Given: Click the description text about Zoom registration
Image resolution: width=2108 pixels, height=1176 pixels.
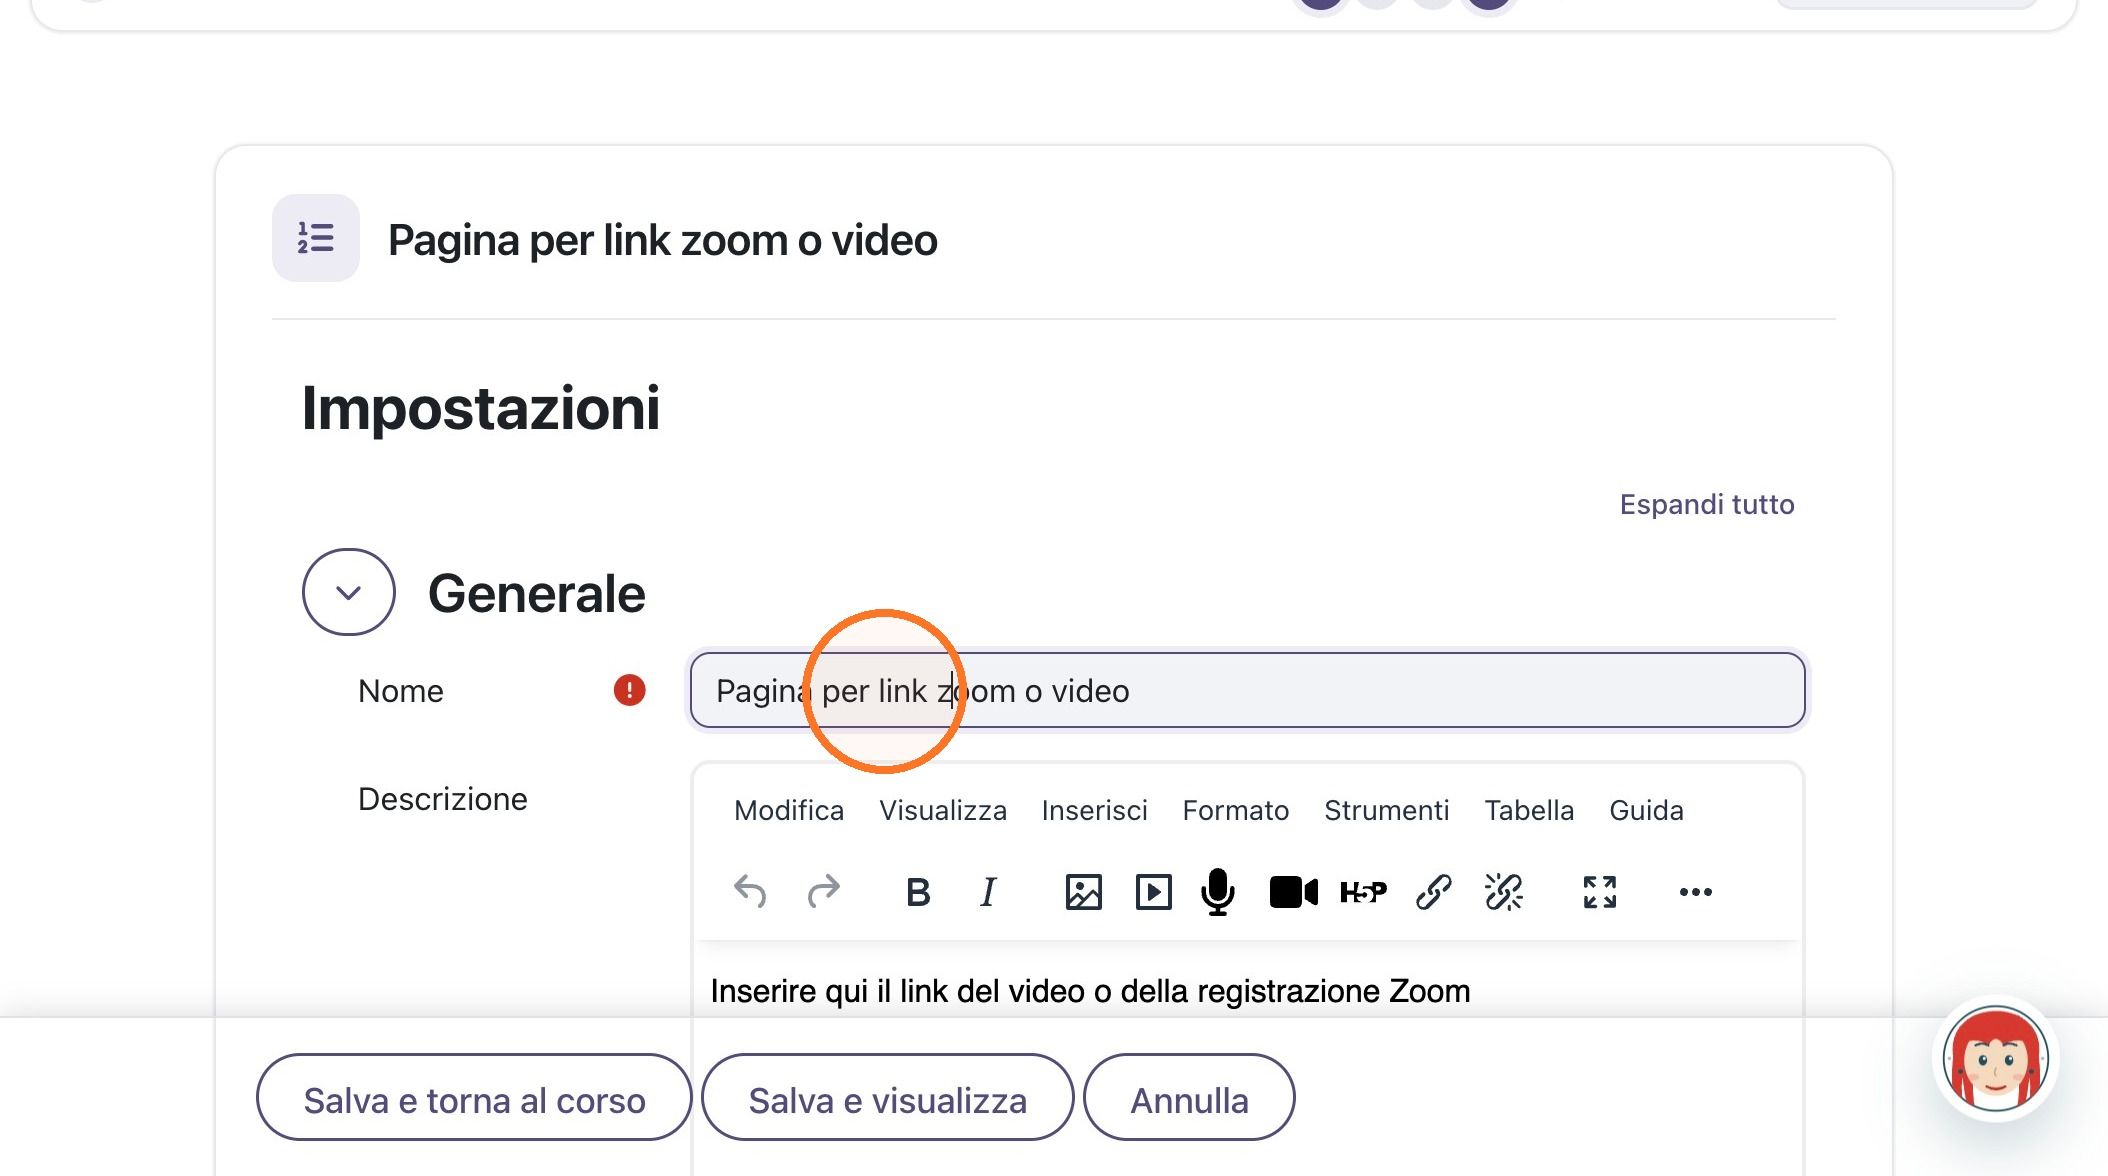Looking at the screenshot, I should (1090, 991).
